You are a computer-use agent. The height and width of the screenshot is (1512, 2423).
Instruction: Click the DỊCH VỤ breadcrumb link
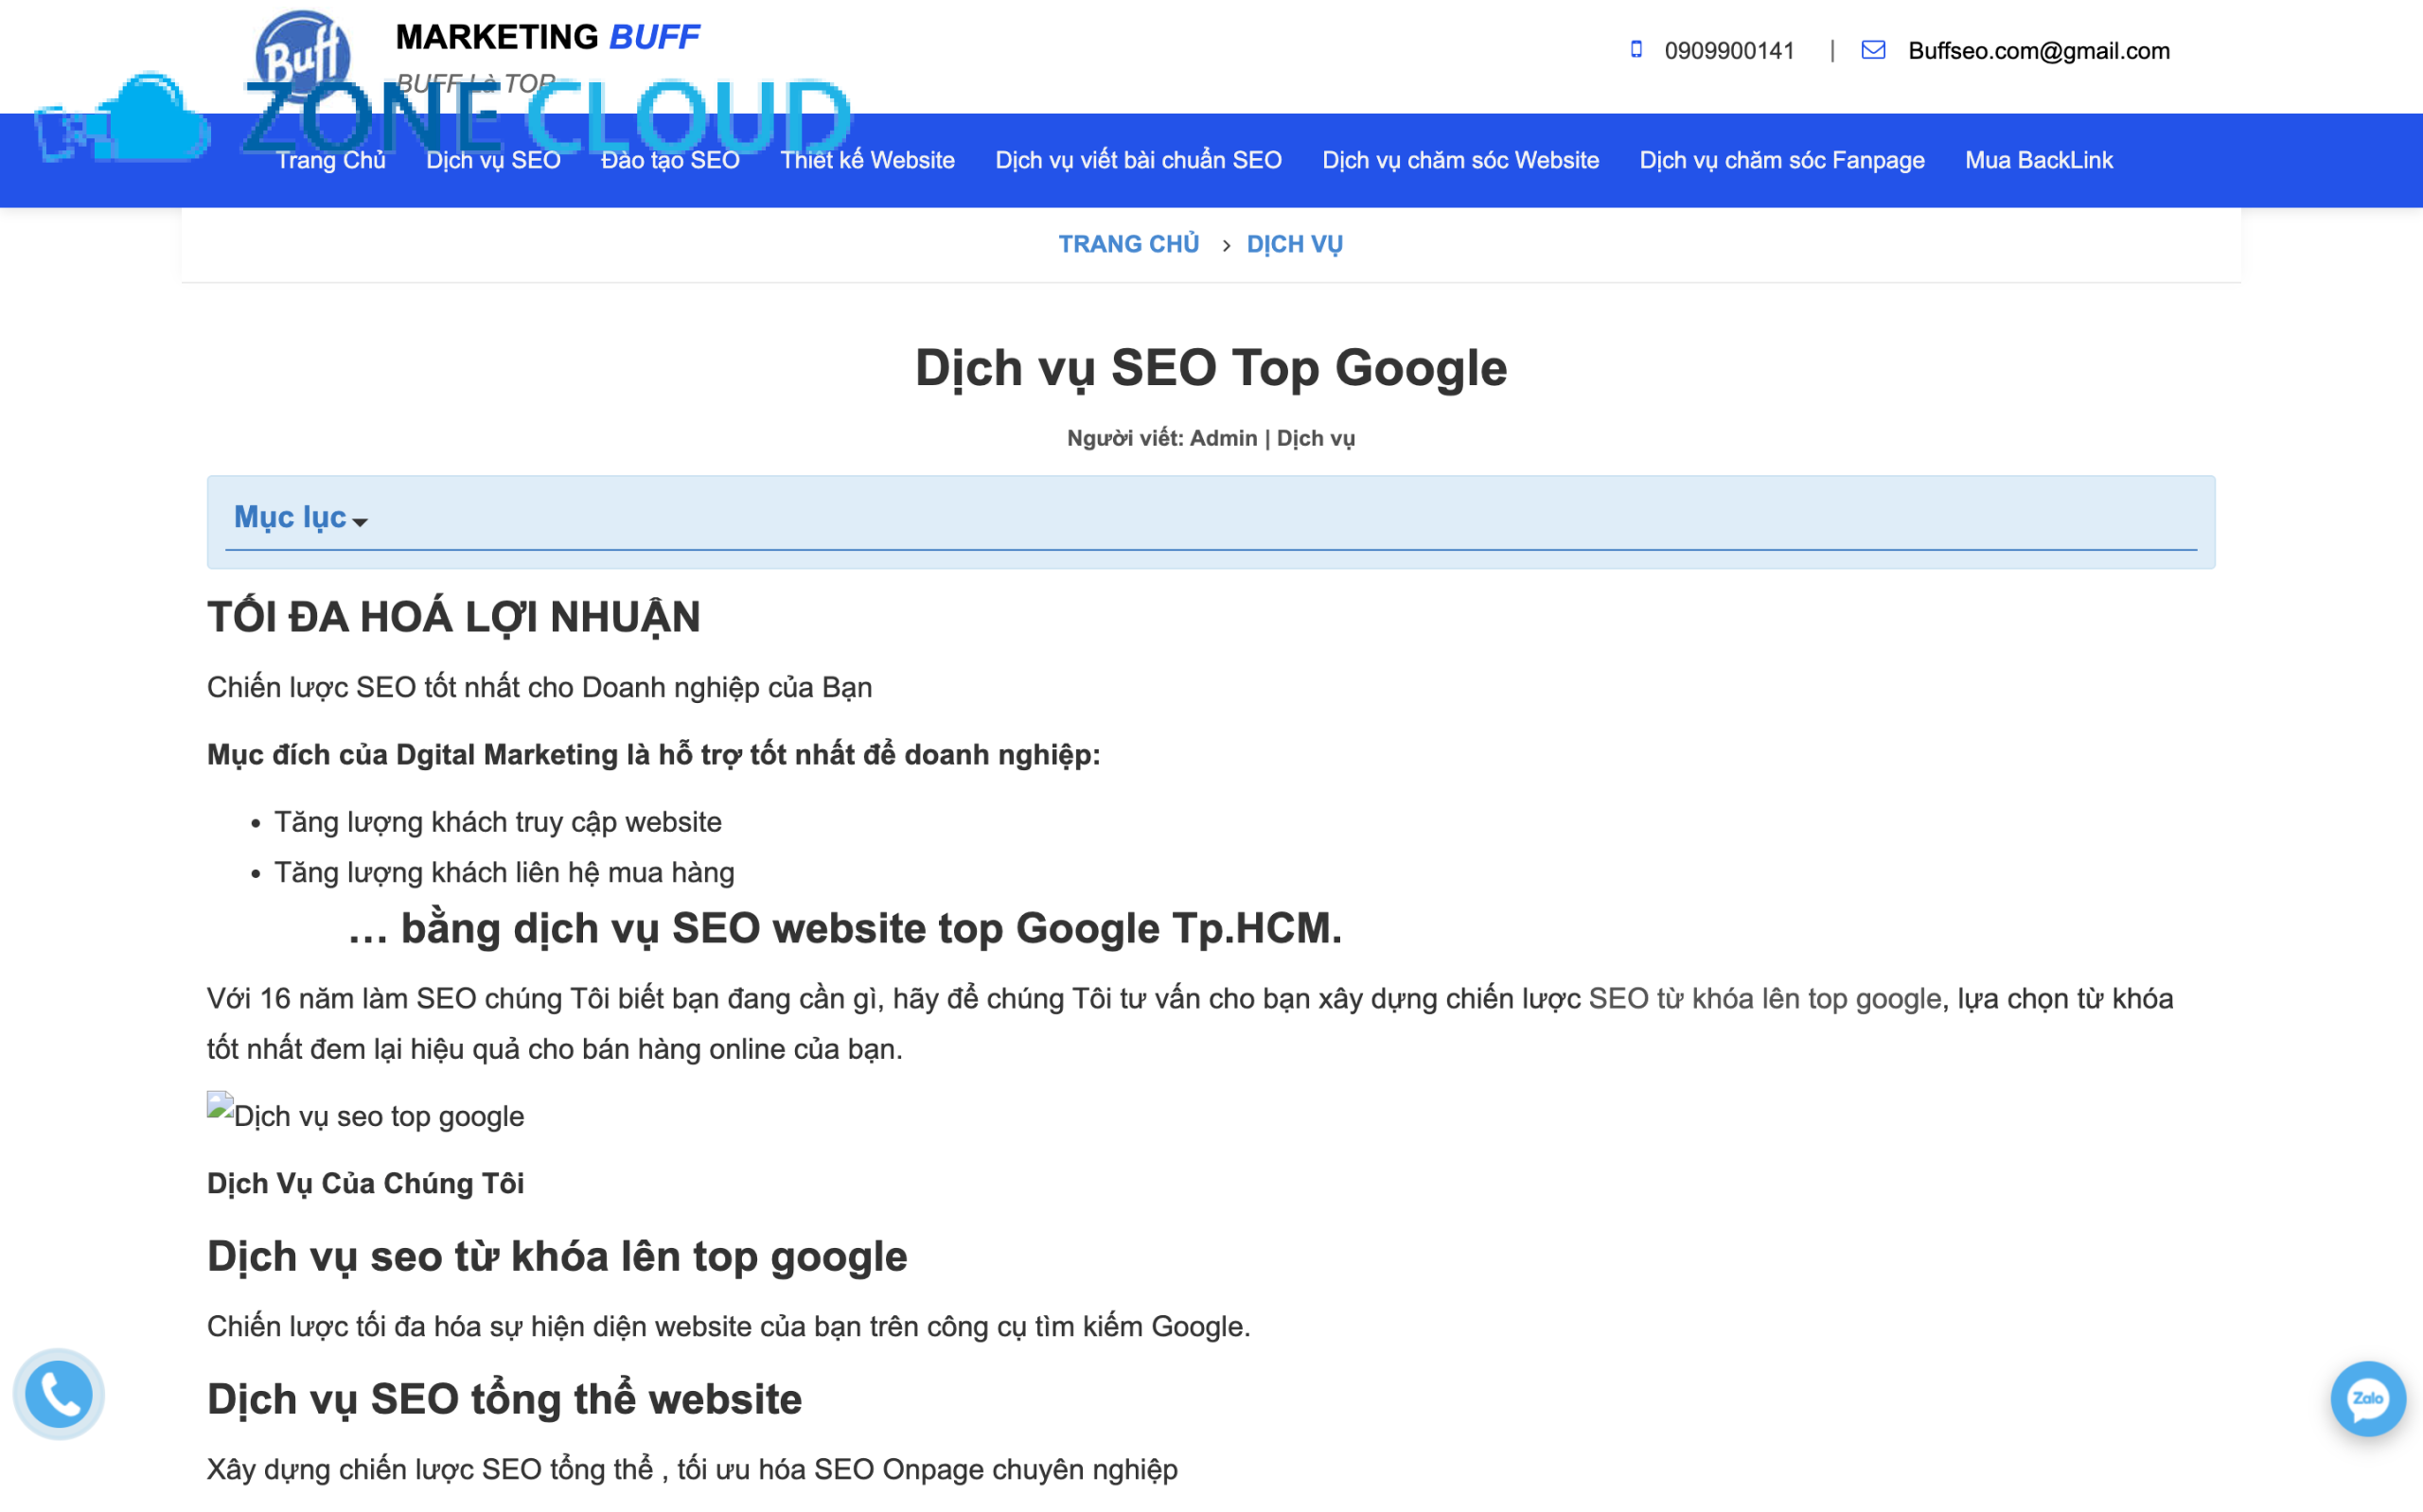coord(1294,244)
